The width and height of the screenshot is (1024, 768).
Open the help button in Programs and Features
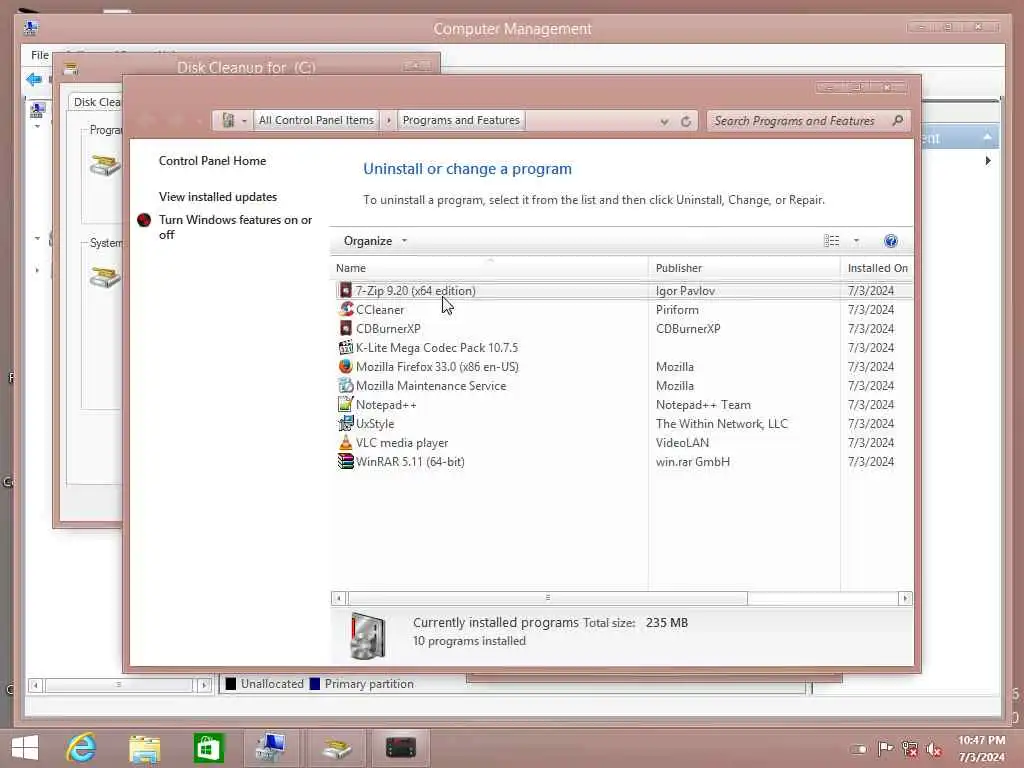(x=890, y=241)
